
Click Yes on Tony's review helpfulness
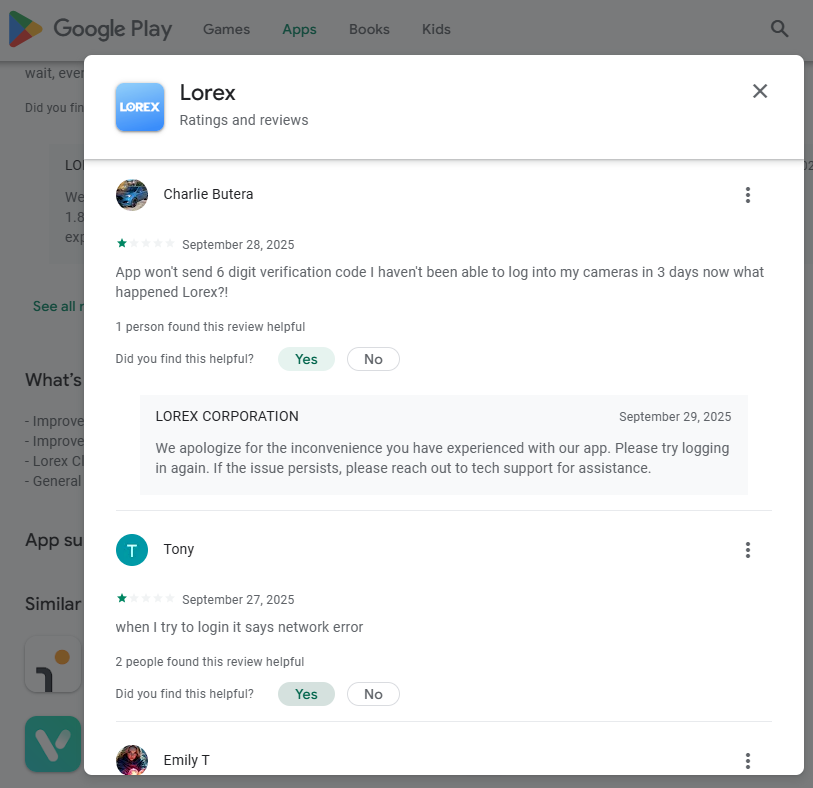click(306, 694)
